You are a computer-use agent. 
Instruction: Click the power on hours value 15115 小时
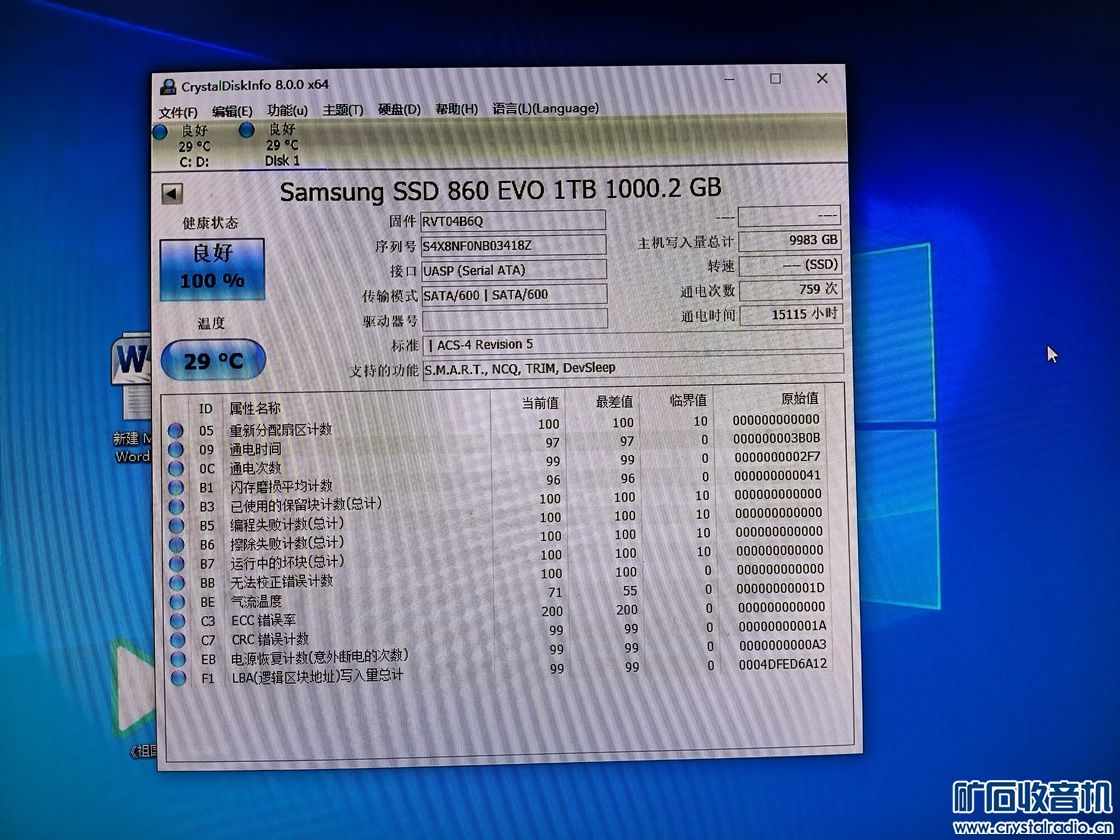pos(790,314)
